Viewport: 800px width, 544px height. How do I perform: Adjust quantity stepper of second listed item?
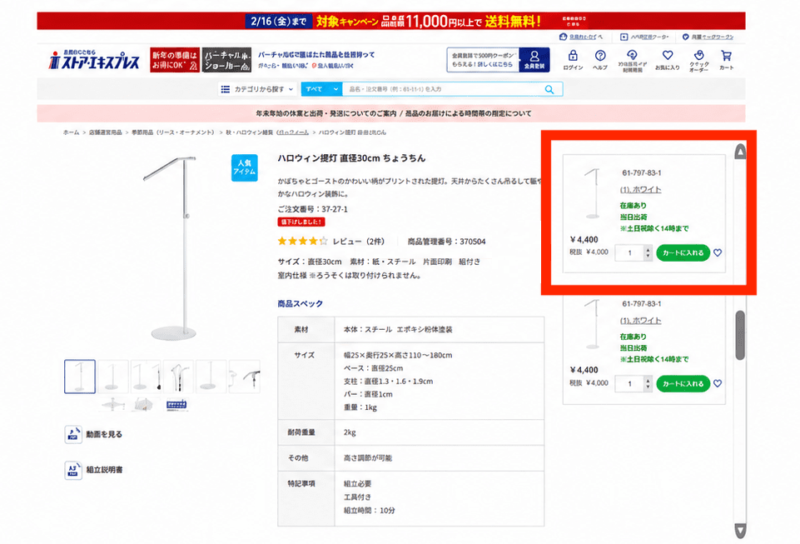coord(648,383)
